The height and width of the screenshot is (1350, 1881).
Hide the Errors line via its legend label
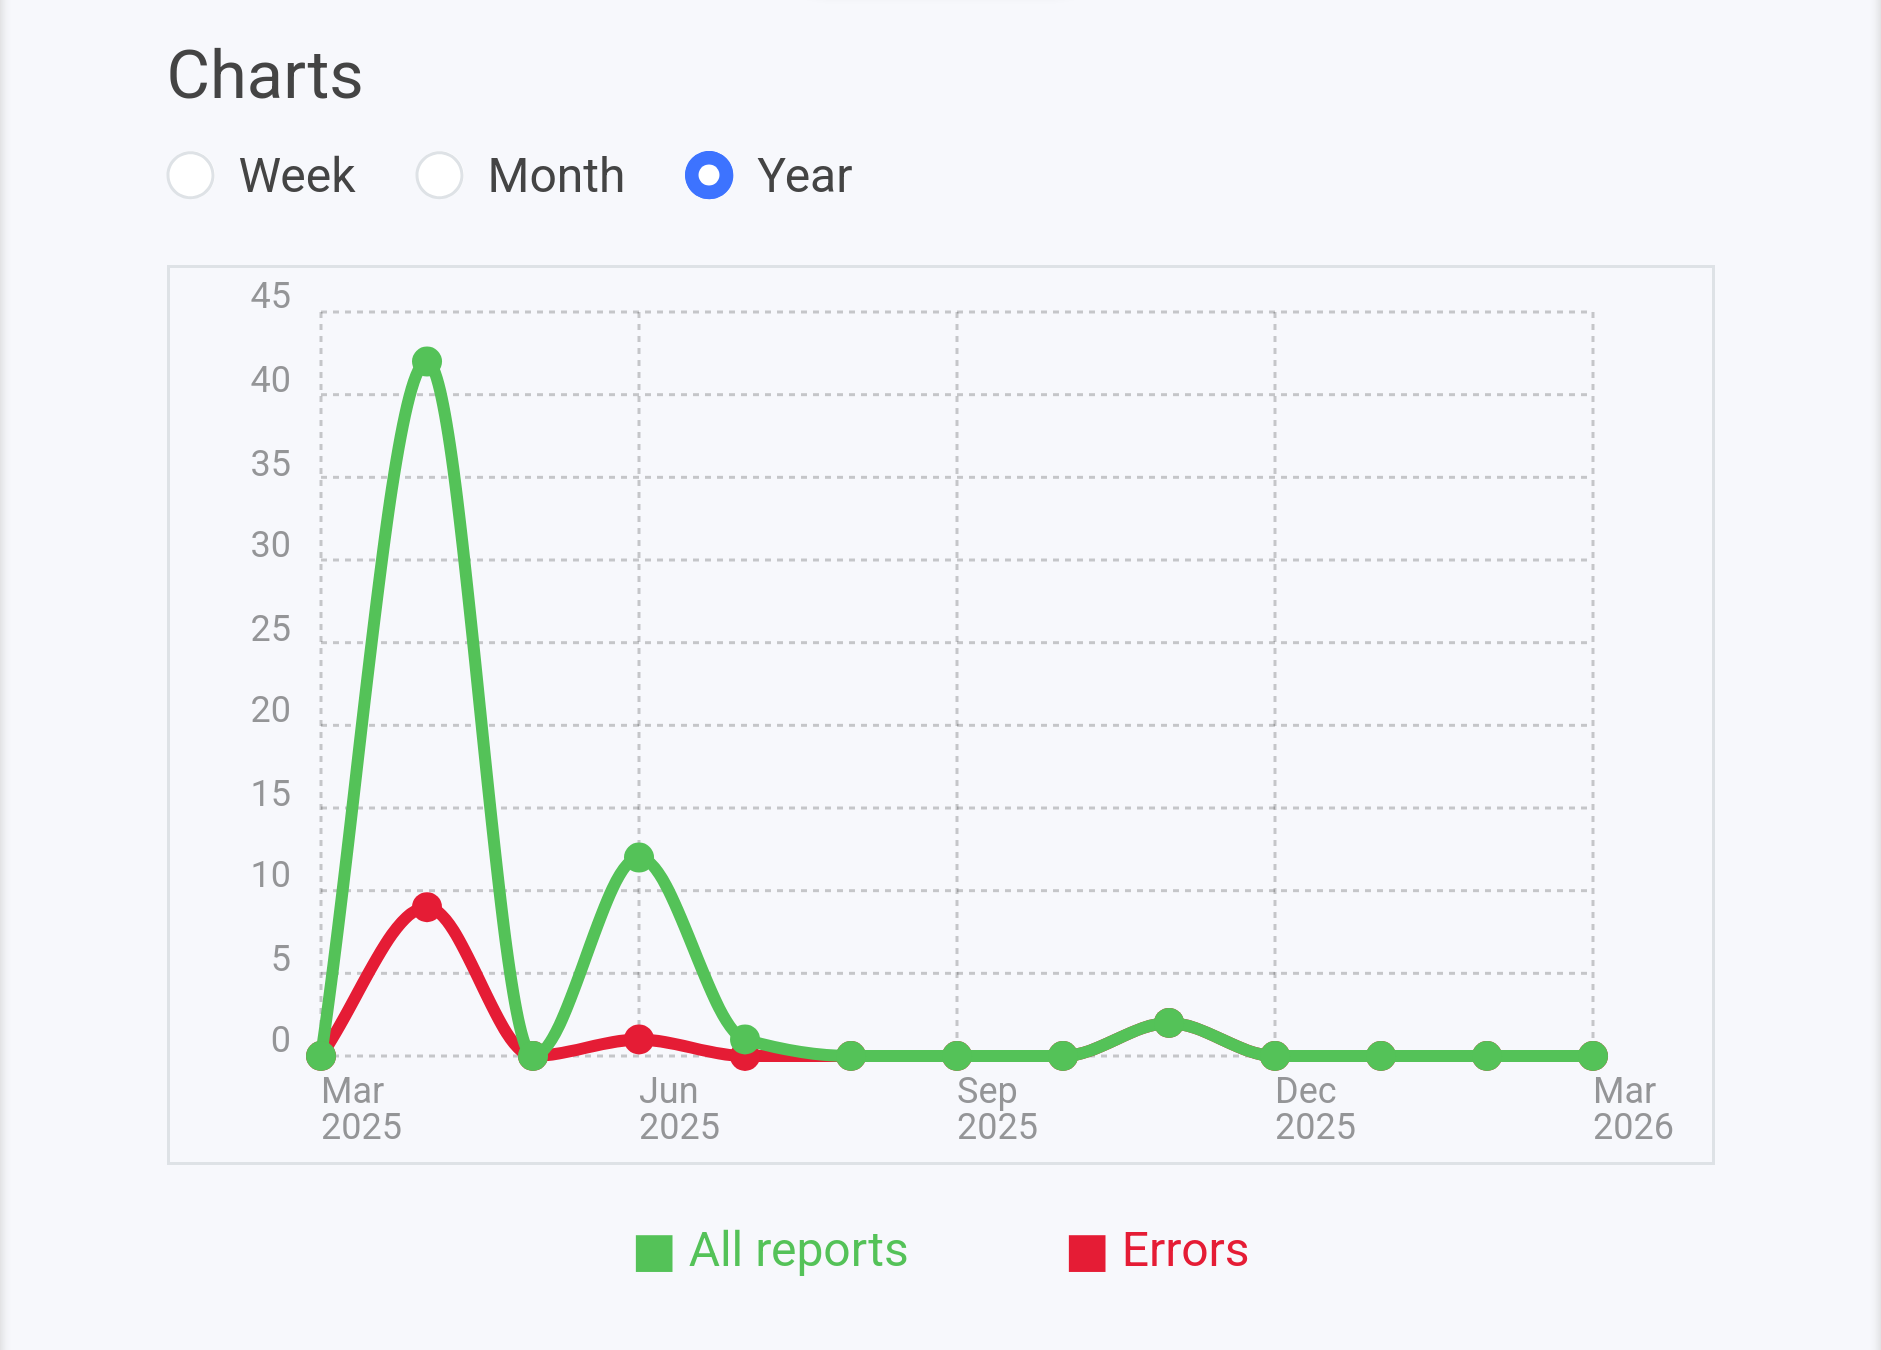[1186, 1250]
